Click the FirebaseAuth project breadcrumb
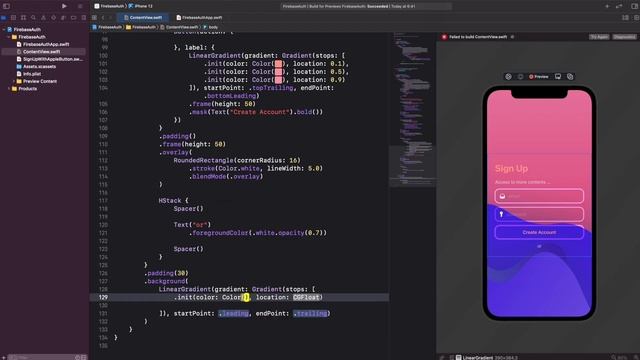The width and height of the screenshot is (640, 360). pos(107,27)
